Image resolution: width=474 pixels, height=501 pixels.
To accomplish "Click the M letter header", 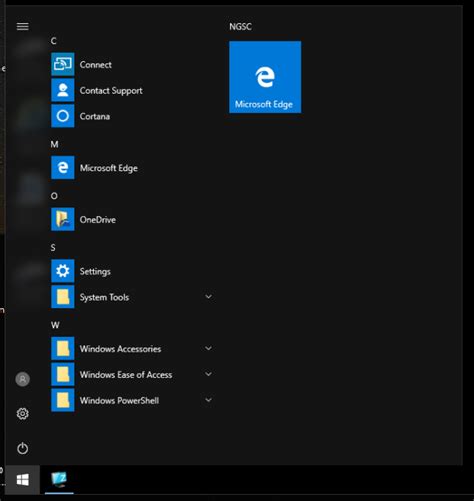I will click(55, 144).
